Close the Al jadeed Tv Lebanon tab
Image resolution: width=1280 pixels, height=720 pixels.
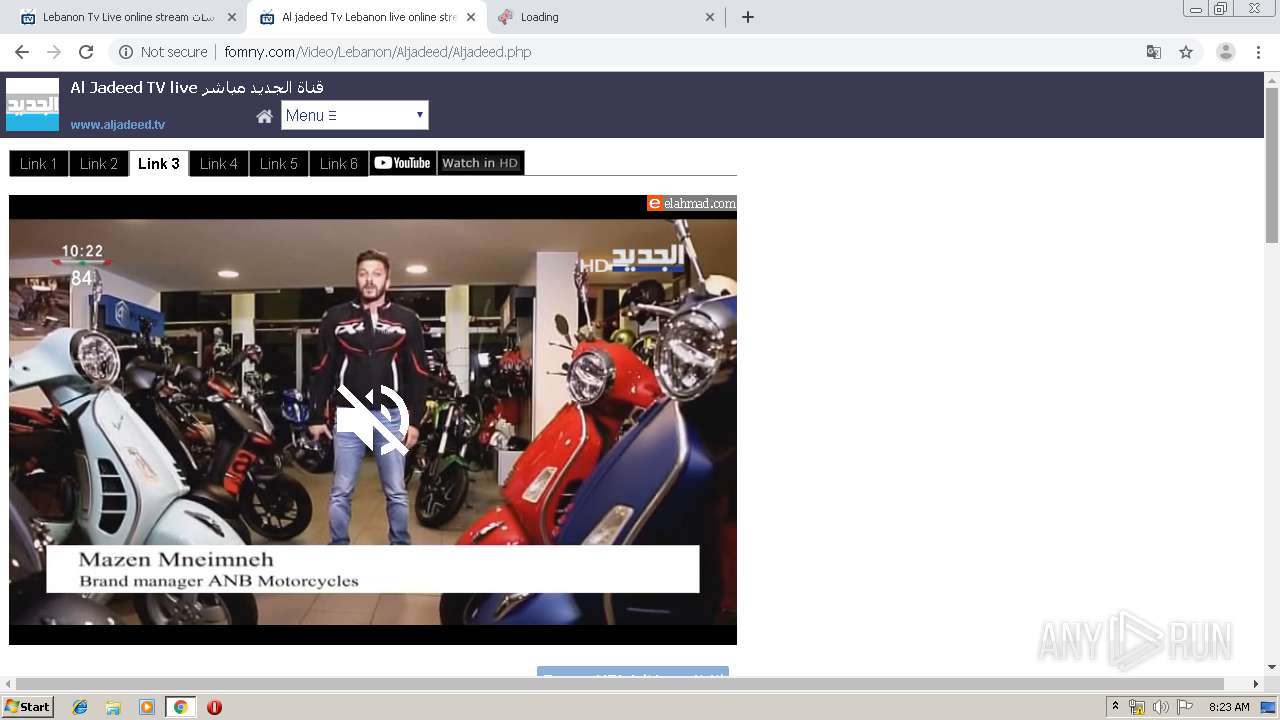coord(471,17)
